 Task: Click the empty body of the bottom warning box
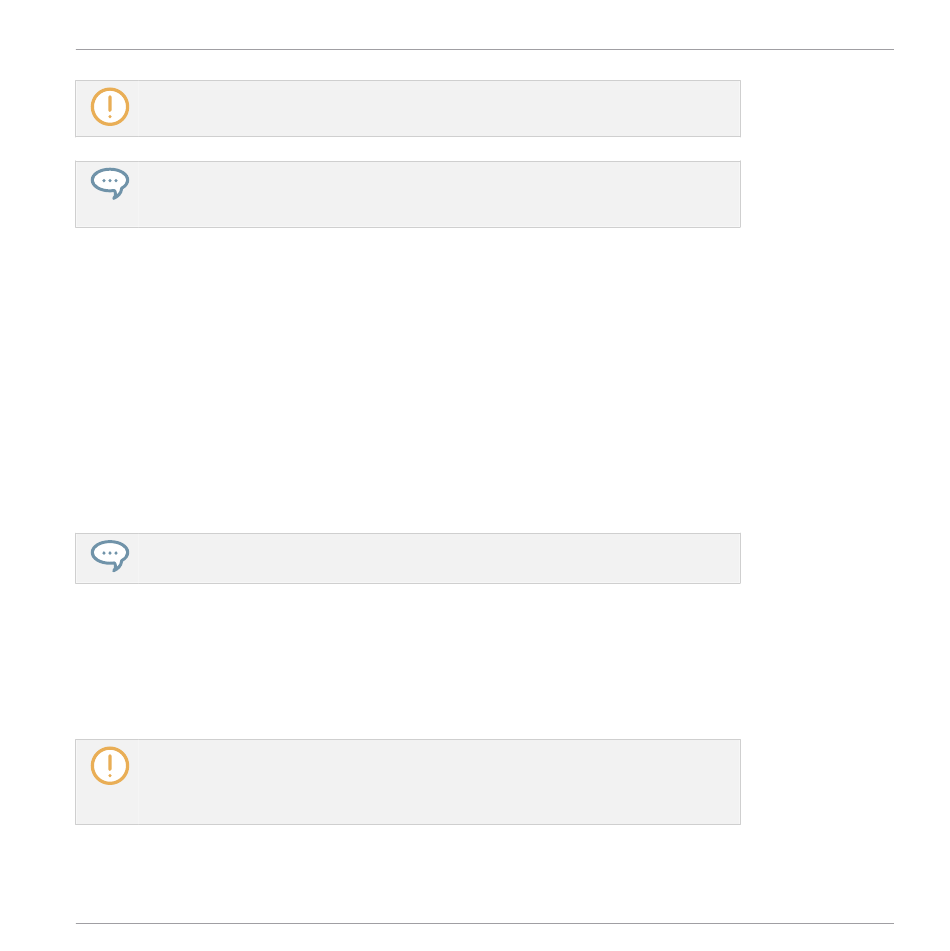tap(438, 782)
